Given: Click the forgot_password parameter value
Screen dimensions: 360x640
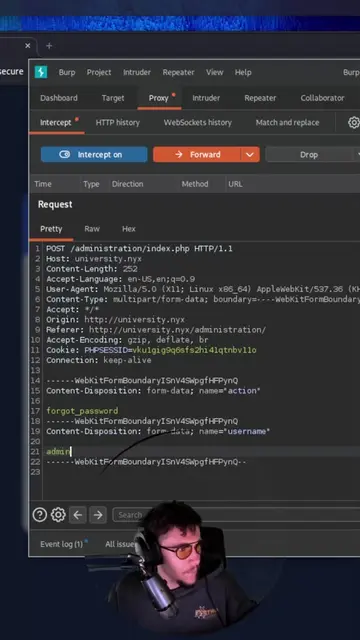Looking at the screenshot, I should click(x=82, y=411).
